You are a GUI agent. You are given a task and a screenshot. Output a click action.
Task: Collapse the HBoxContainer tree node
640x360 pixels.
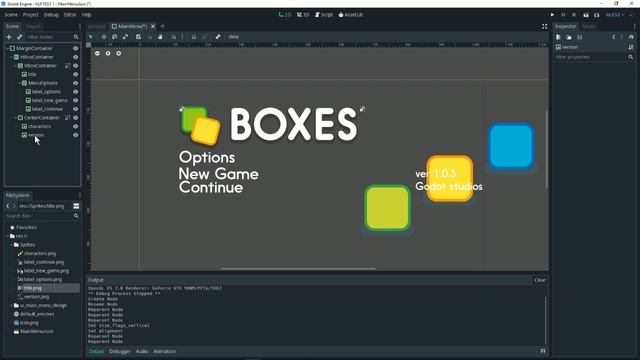coord(11,57)
